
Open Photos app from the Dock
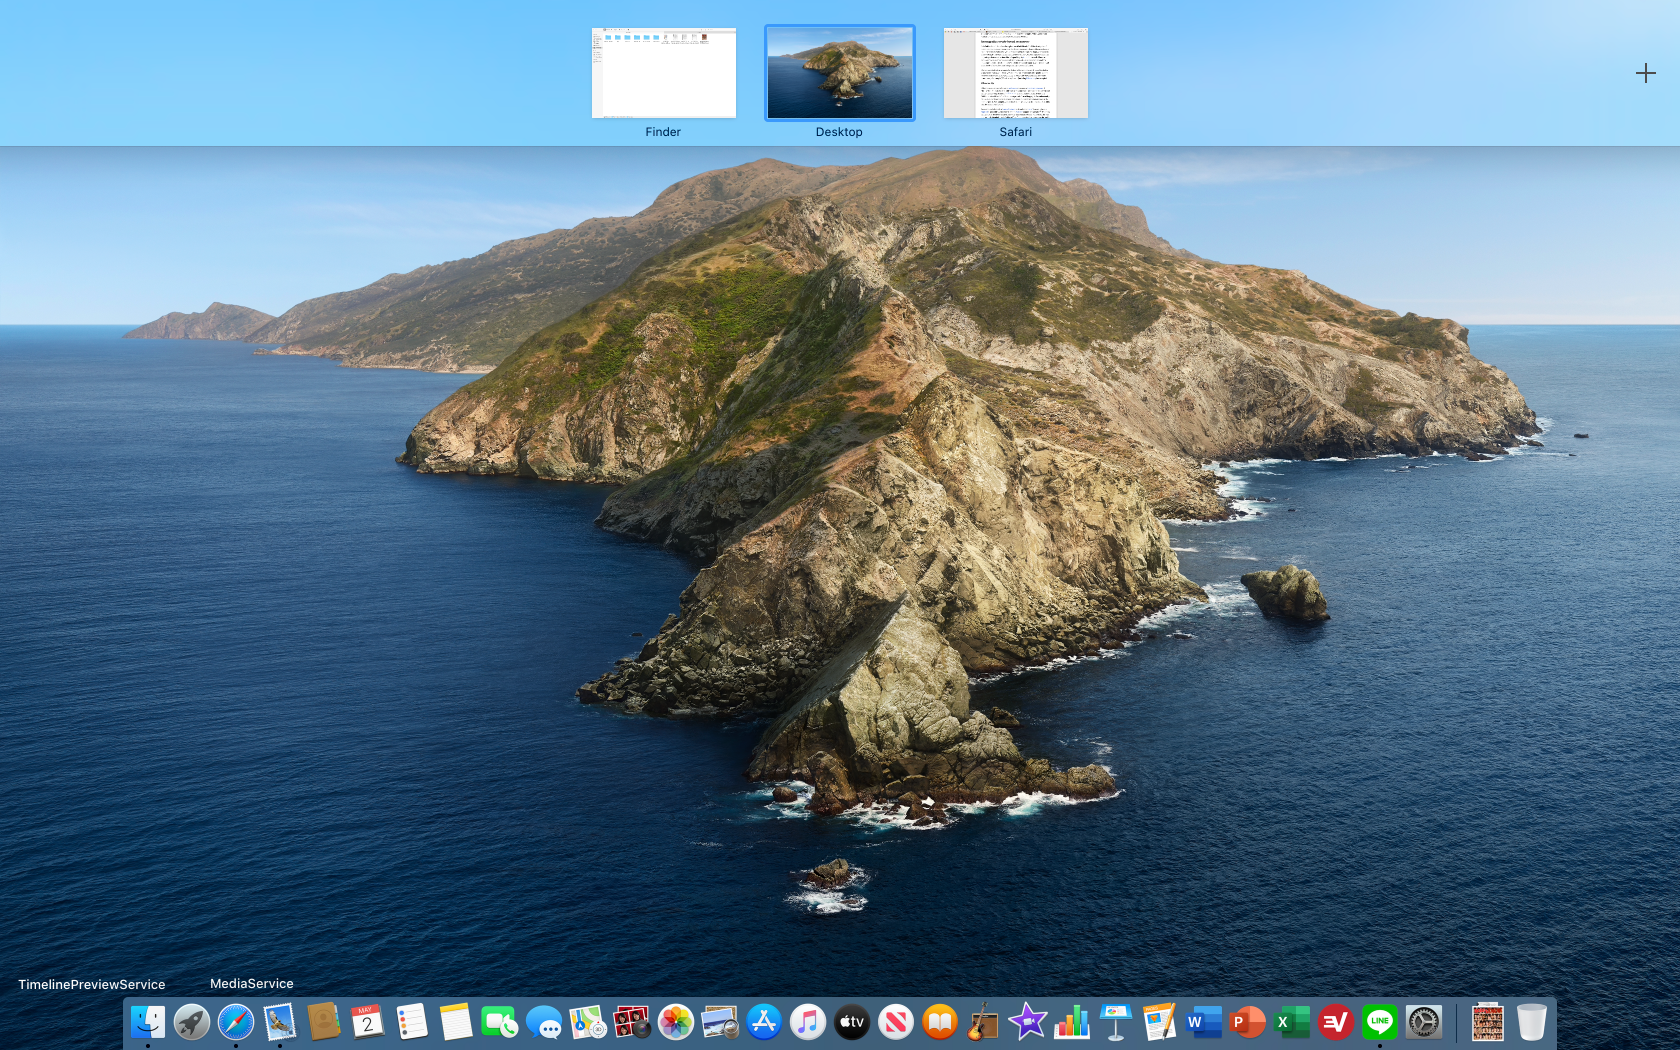(x=676, y=1022)
